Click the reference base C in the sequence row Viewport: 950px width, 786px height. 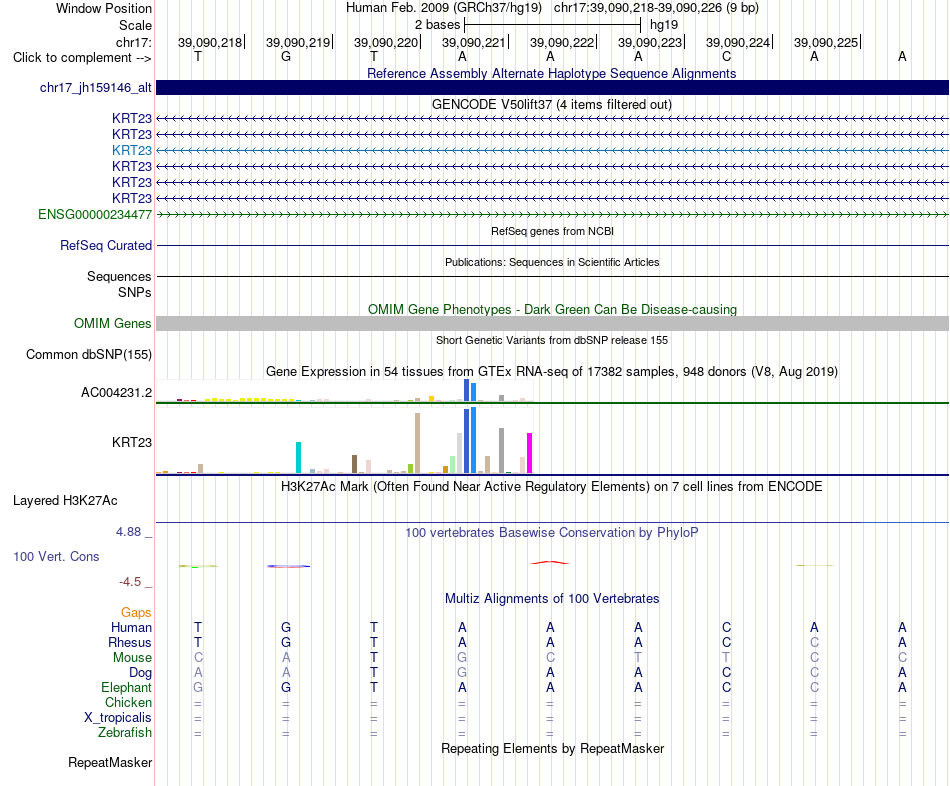tap(726, 57)
